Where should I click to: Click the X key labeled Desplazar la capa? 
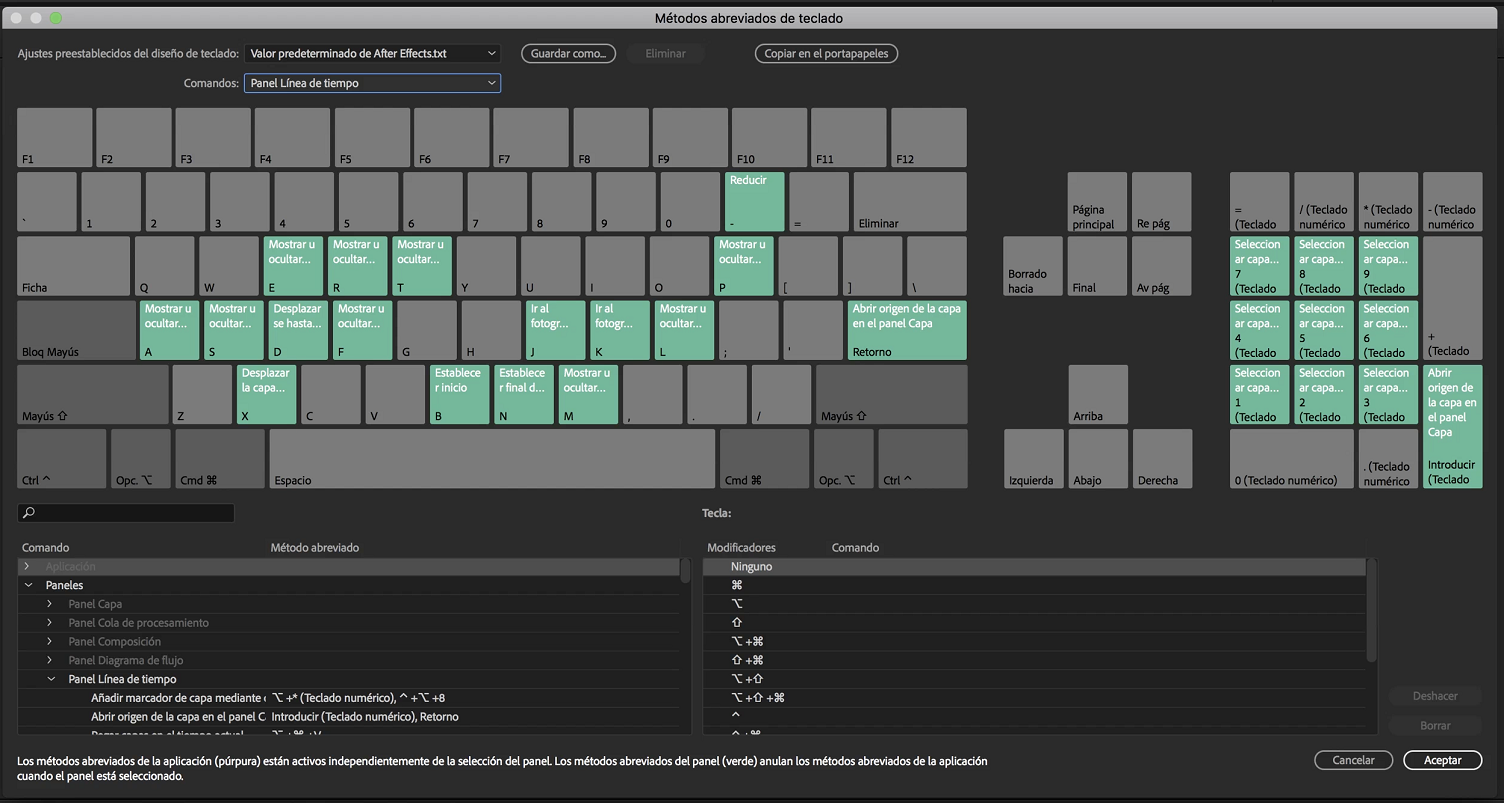[x=266, y=394]
